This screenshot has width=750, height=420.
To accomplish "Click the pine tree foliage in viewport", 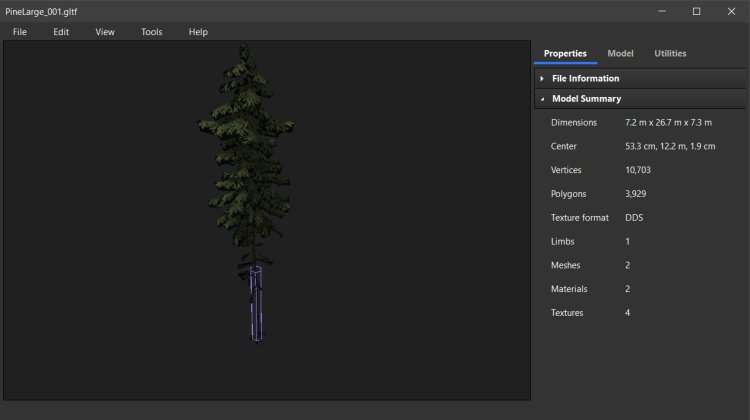I will (x=244, y=140).
